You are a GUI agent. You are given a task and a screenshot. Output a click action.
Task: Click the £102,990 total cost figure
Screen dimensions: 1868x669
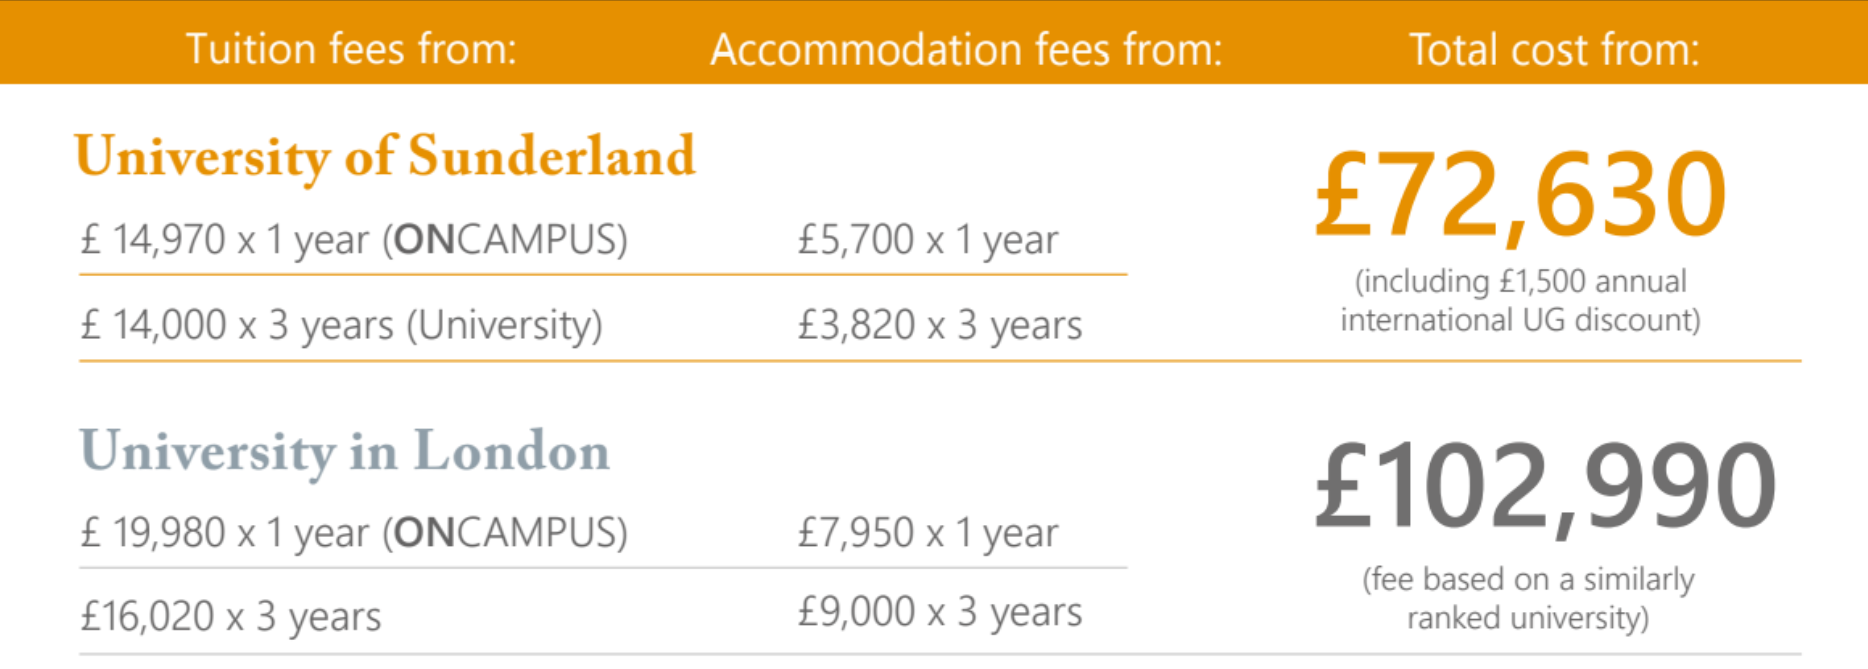coord(1545,487)
